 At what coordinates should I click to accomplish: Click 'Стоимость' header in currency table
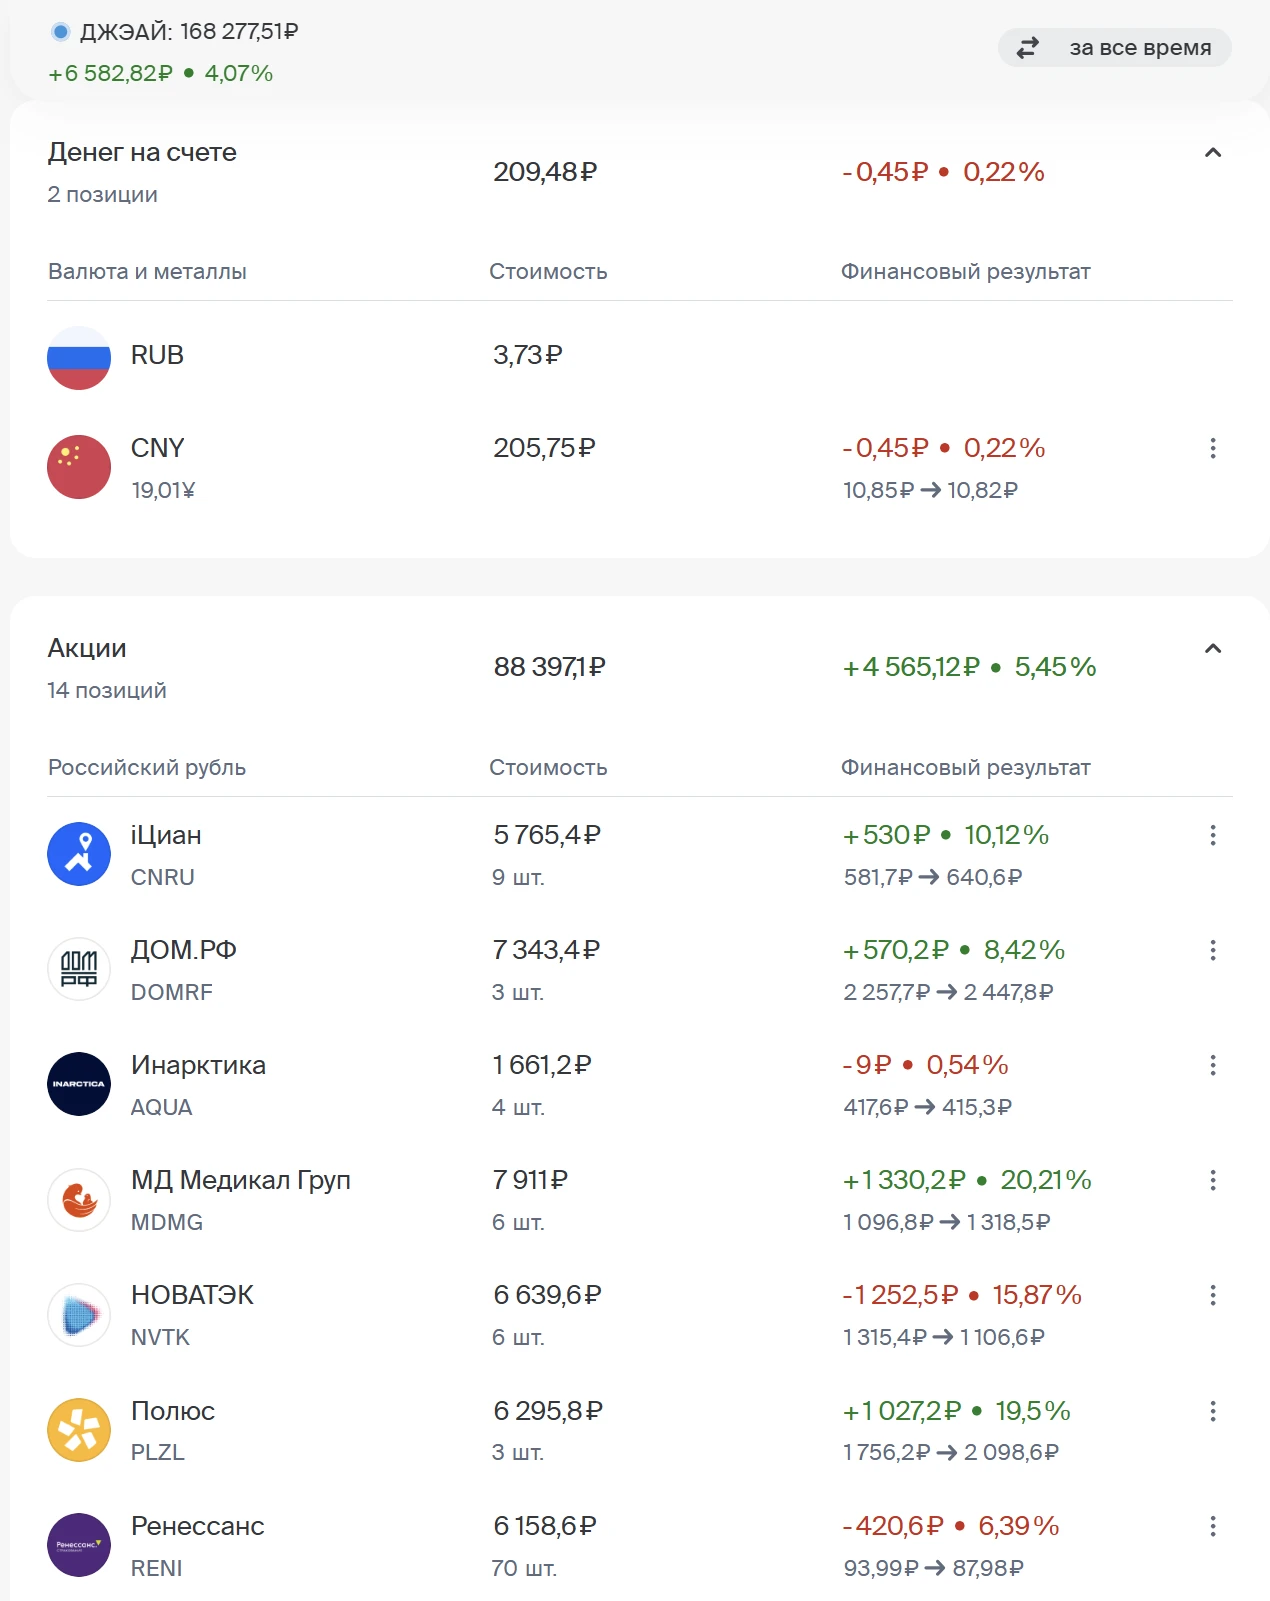pyautogui.click(x=548, y=272)
